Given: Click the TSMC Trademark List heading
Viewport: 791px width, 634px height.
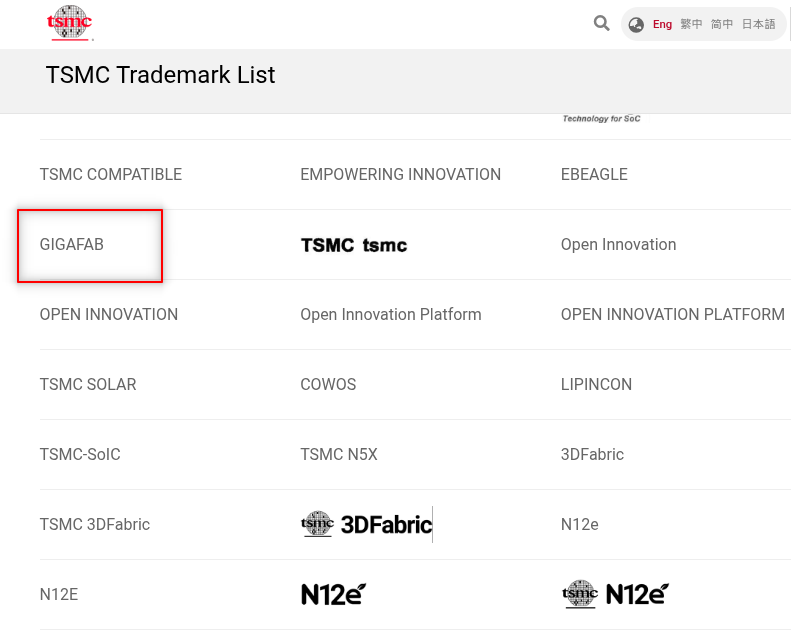Looking at the screenshot, I should point(160,75).
